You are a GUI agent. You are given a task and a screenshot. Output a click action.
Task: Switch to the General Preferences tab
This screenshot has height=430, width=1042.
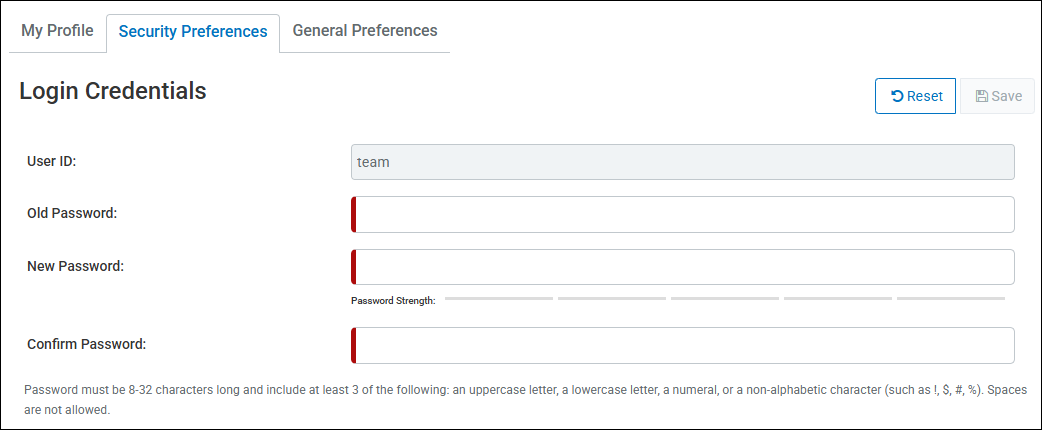(x=365, y=31)
